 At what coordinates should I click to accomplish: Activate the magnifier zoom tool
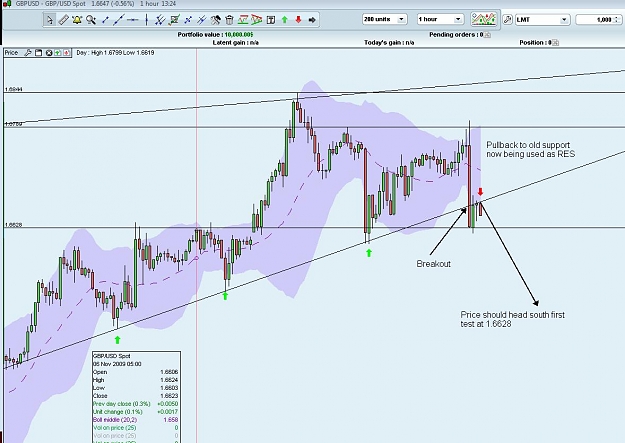click(x=91, y=20)
